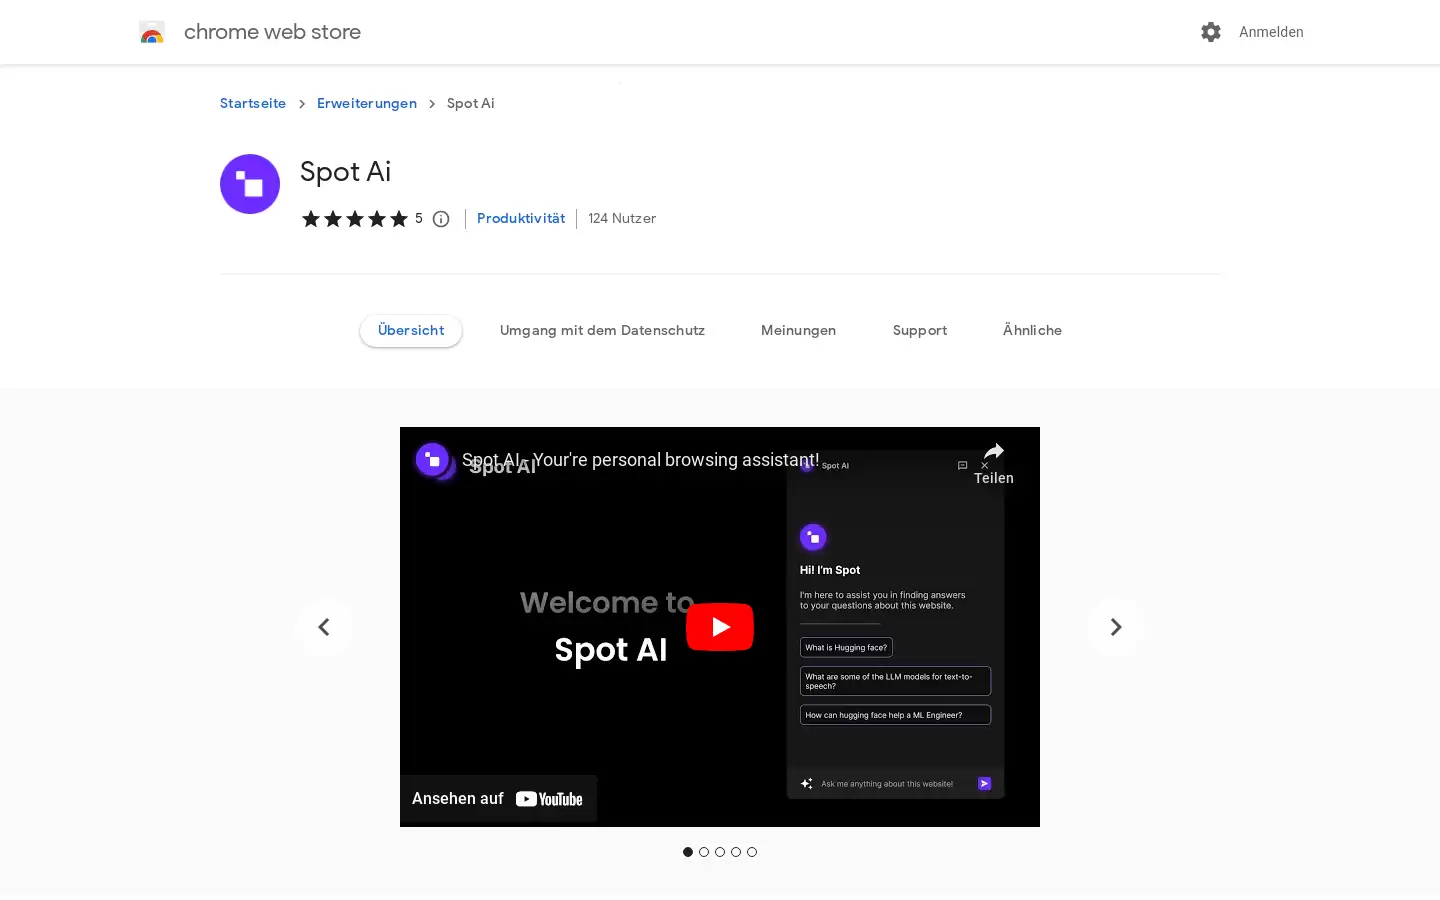Screen dimensions: 1440x900
Task: Click the video title text
Action: (640, 460)
